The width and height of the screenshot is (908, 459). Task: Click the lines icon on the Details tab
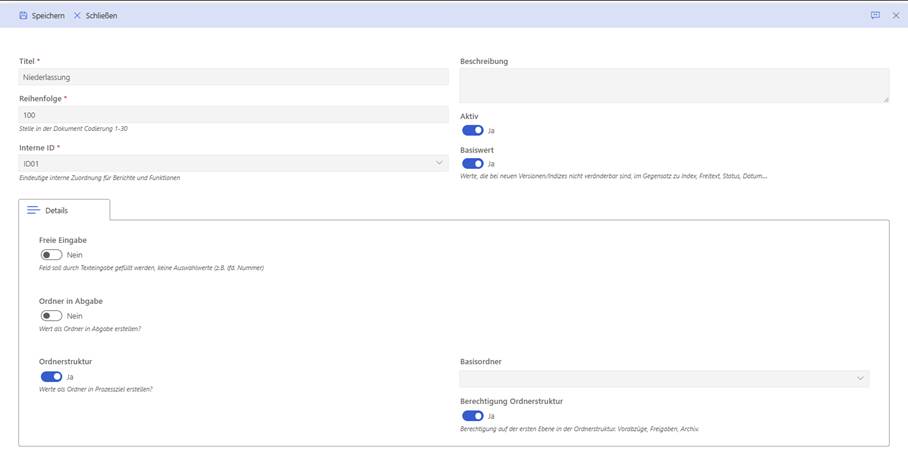click(x=33, y=210)
